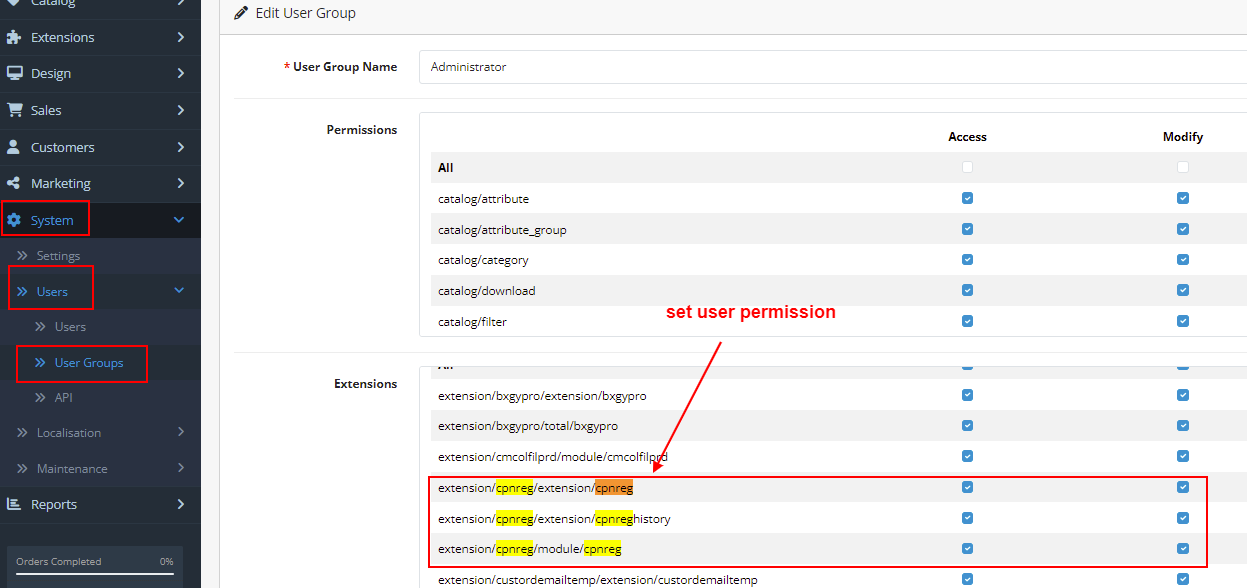Click the double-arrow icon beside API
The width and height of the screenshot is (1247, 588).
(x=41, y=397)
